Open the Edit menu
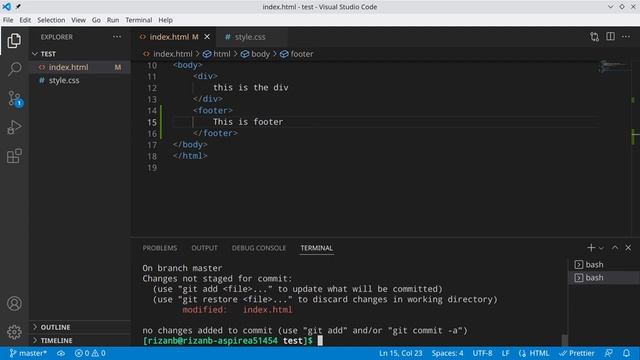Viewport: 640px width, 360px height. coord(25,20)
